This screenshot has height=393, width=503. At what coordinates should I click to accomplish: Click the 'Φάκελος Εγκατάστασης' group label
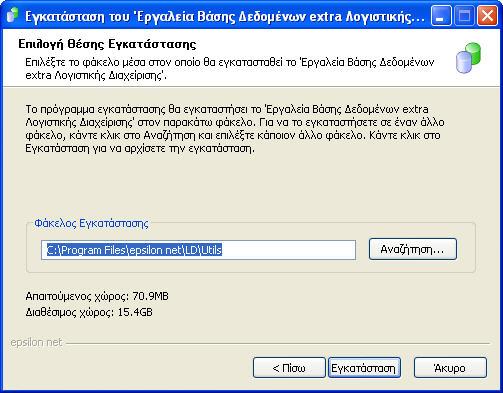pos(91,223)
